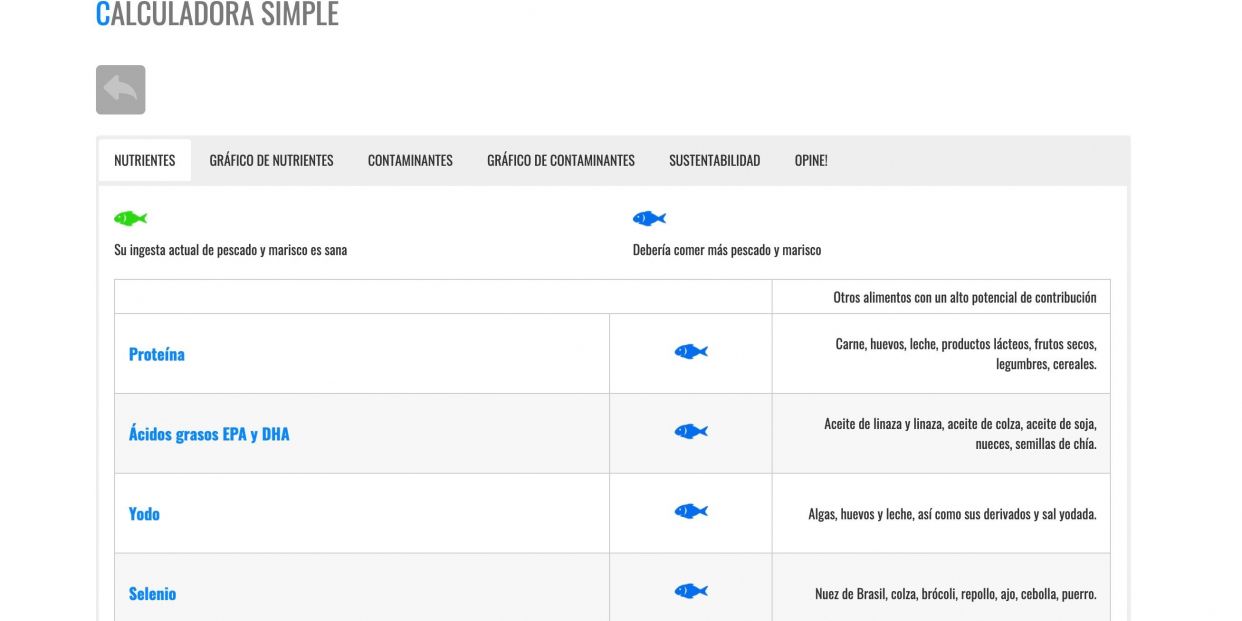
Task: Go to the Sustentabilidad tab
Action: [714, 160]
